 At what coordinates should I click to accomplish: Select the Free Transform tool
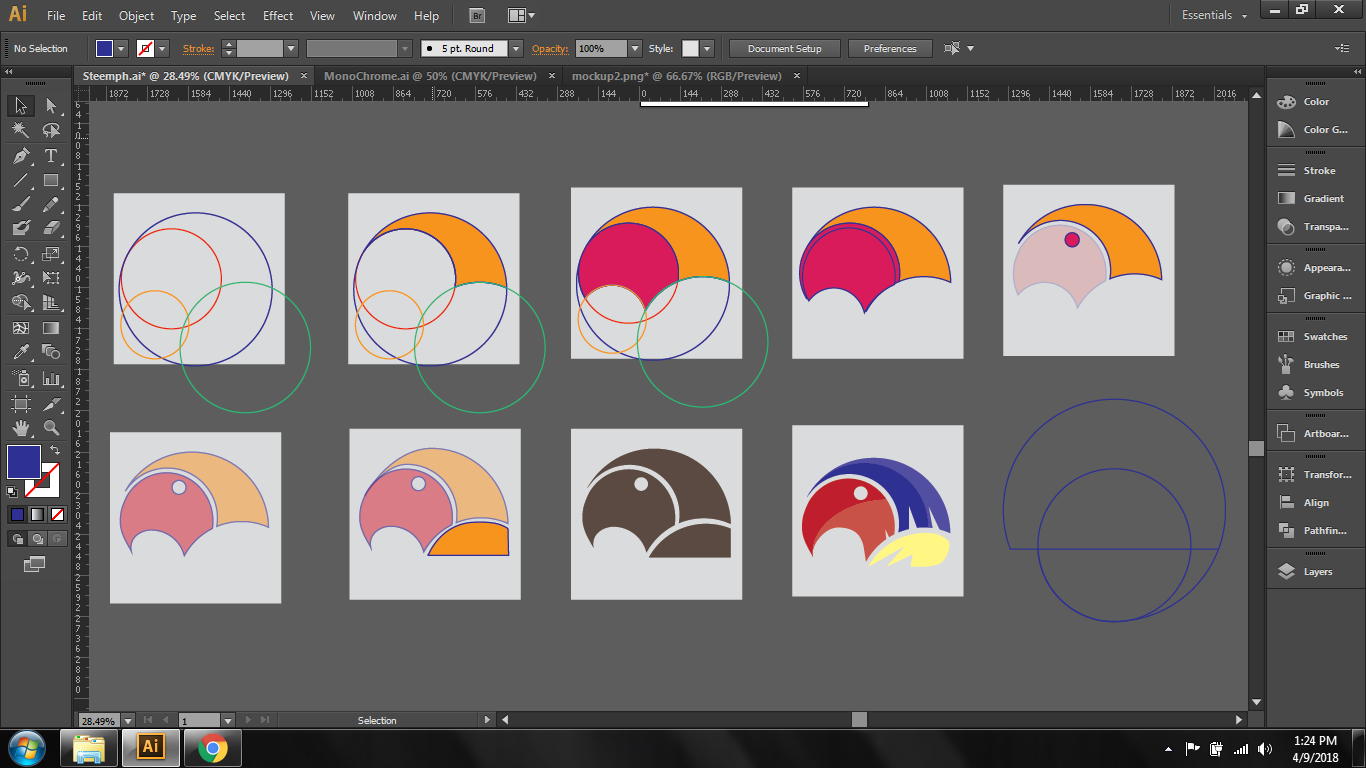(51, 278)
